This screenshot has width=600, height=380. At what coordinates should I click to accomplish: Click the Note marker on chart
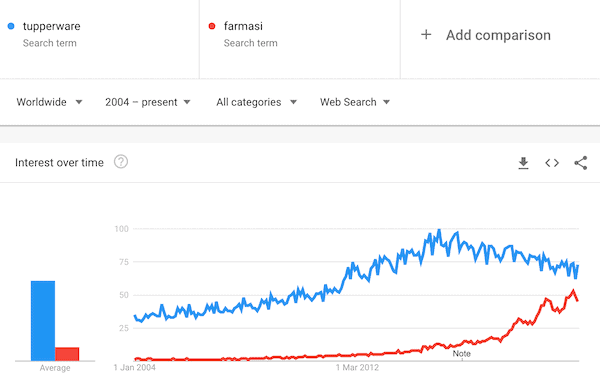pos(461,354)
